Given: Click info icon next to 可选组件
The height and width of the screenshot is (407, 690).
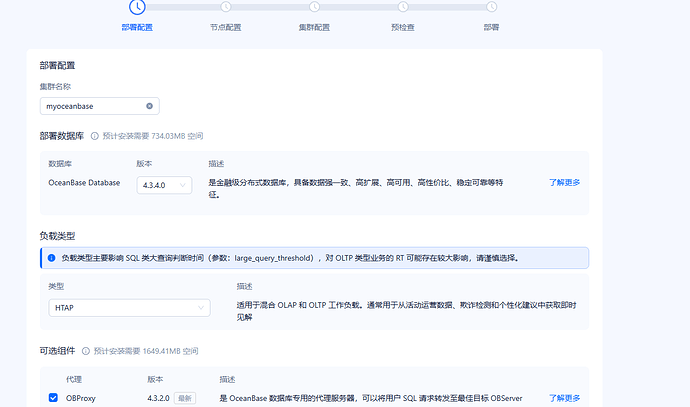Looking at the screenshot, I should [x=86, y=351].
